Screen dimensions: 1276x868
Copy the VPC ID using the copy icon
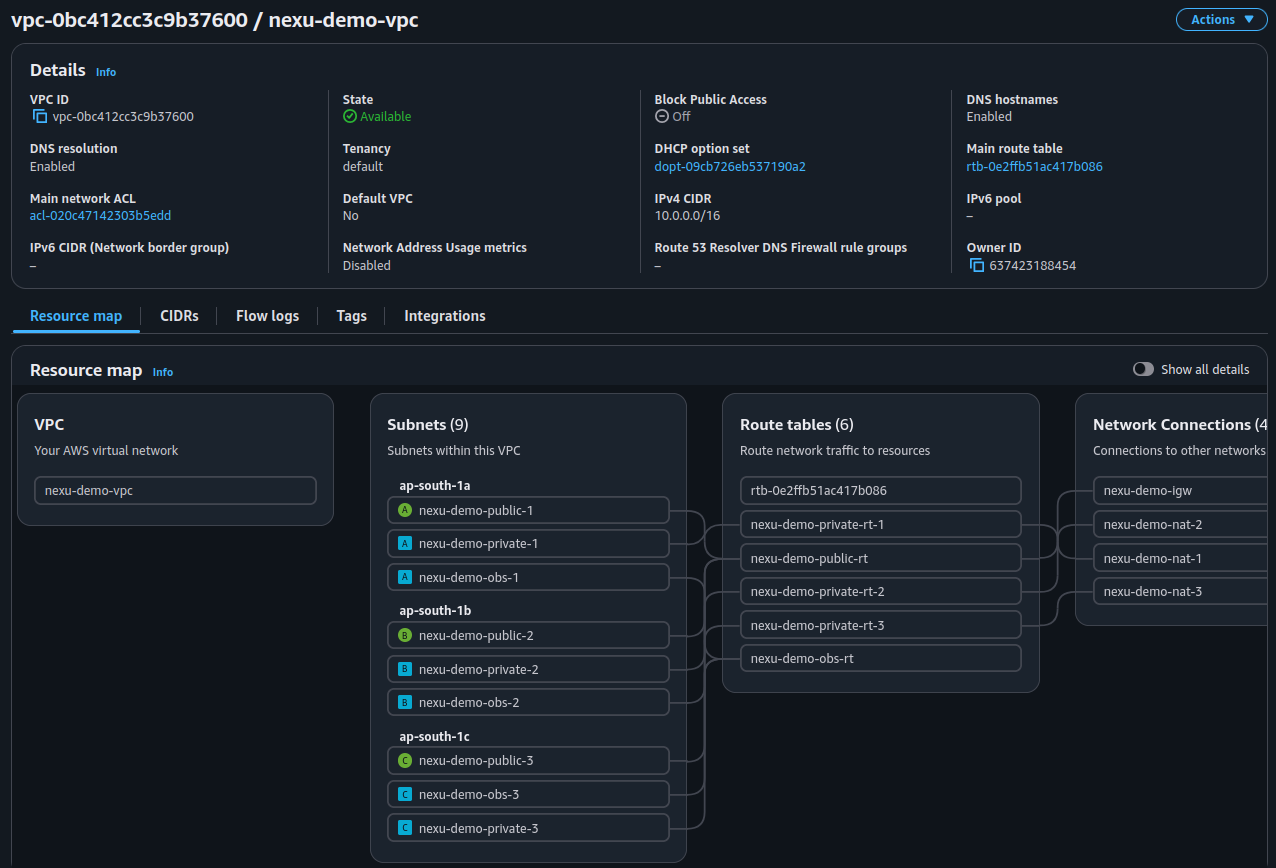(37, 116)
